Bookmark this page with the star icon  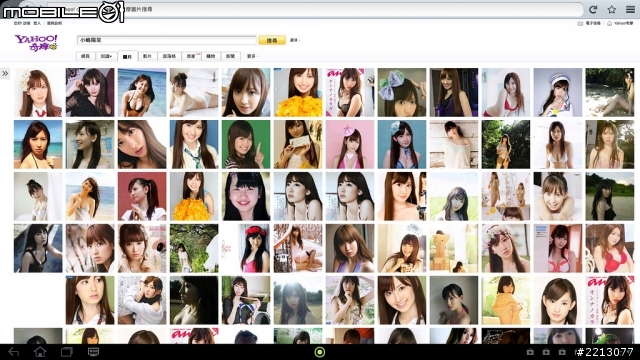click(611, 9)
